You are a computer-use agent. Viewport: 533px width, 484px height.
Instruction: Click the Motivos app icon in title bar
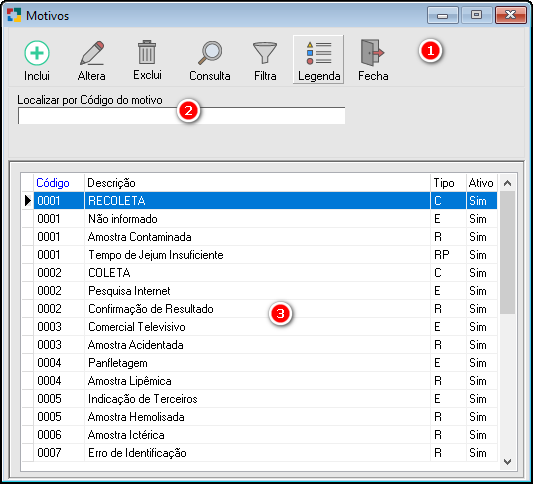coord(14,15)
